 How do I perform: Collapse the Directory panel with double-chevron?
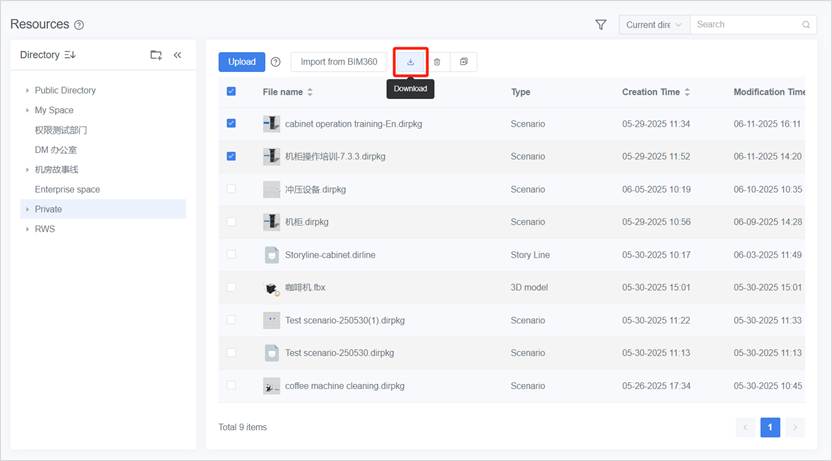[177, 55]
